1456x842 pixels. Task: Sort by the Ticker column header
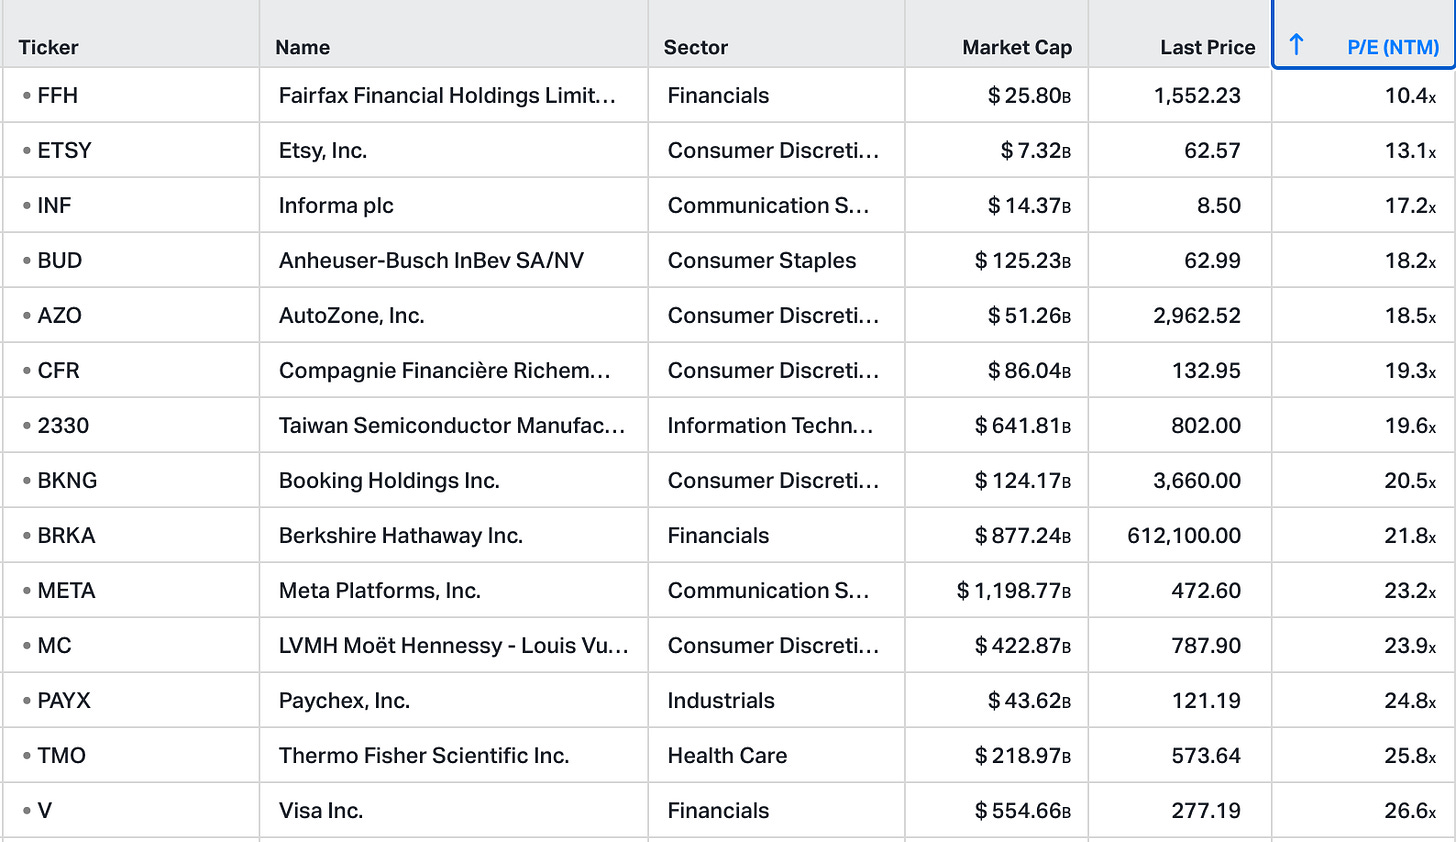[x=48, y=47]
